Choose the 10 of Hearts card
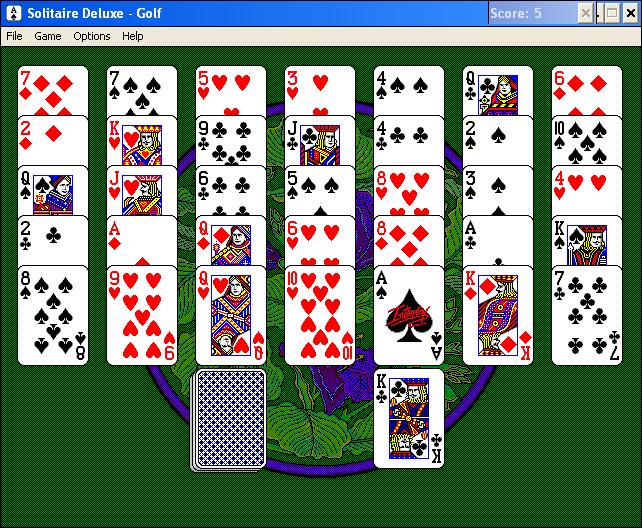Viewport: 642px width, 528px height. click(320, 315)
